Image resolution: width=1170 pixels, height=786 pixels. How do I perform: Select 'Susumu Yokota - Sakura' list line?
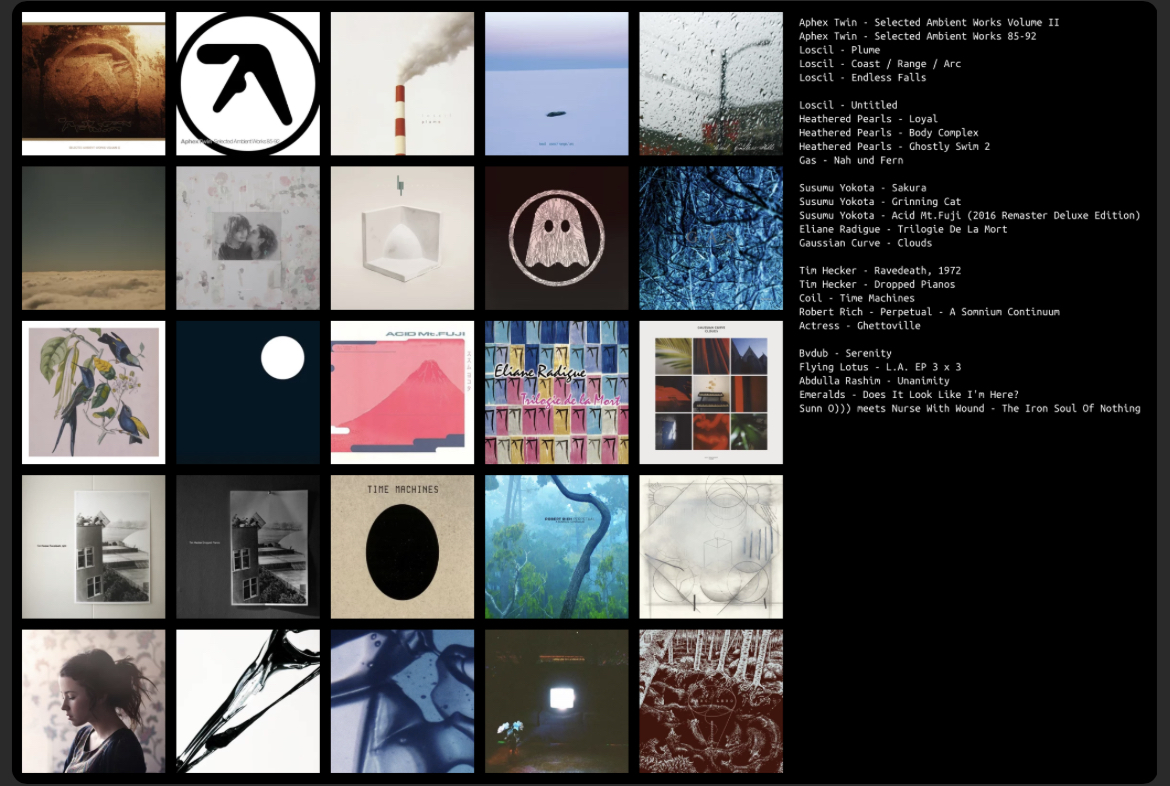click(x=863, y=188)
